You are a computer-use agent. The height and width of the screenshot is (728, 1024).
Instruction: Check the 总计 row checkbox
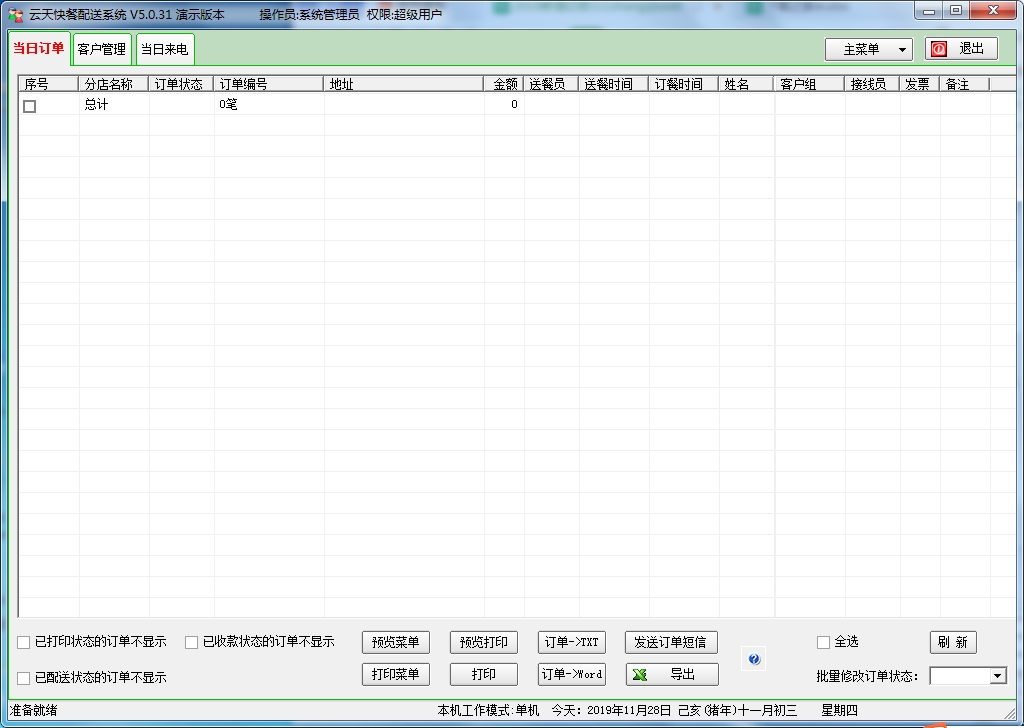click(x=30, y=106)
